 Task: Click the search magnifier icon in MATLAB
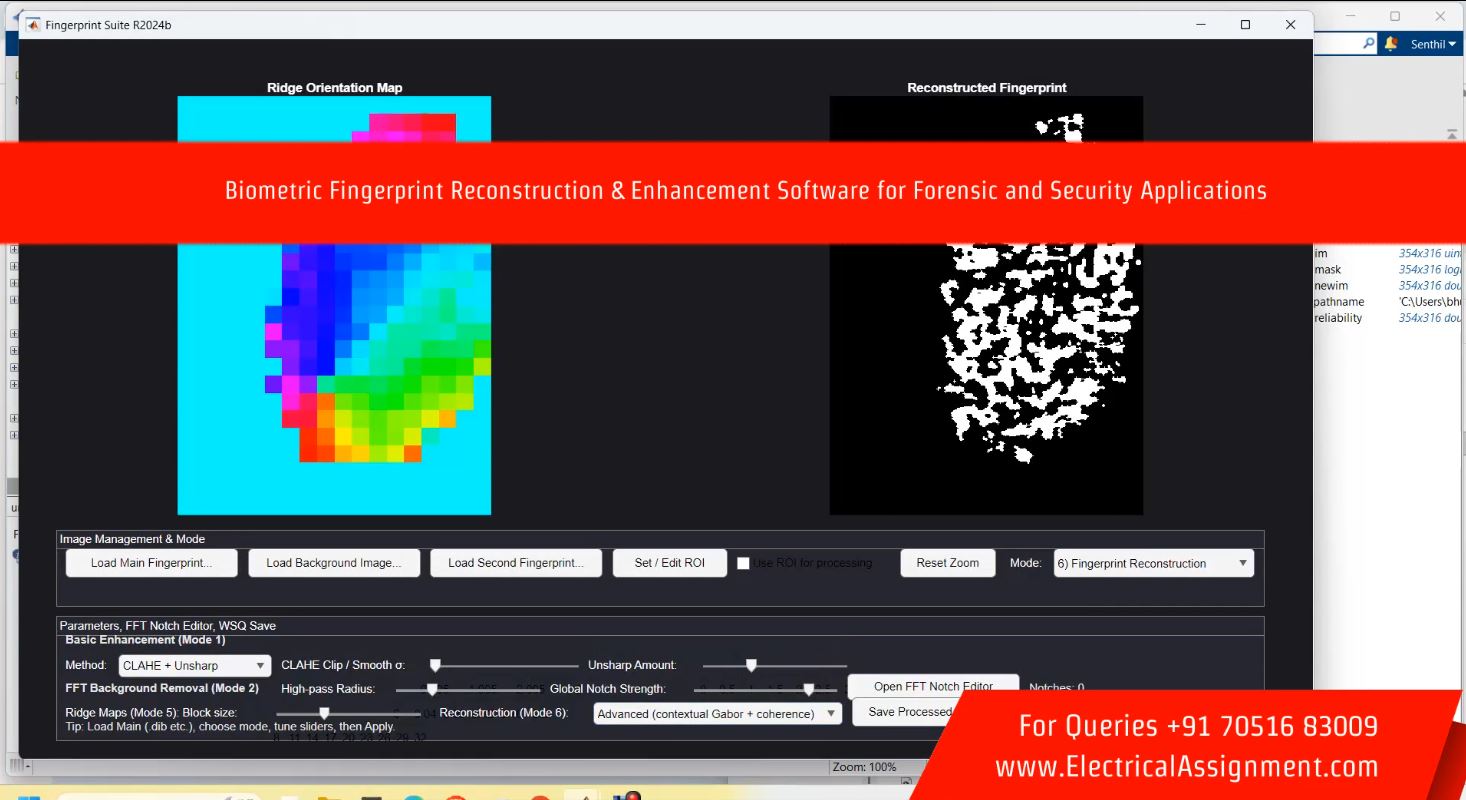[x=1368, y=44]
